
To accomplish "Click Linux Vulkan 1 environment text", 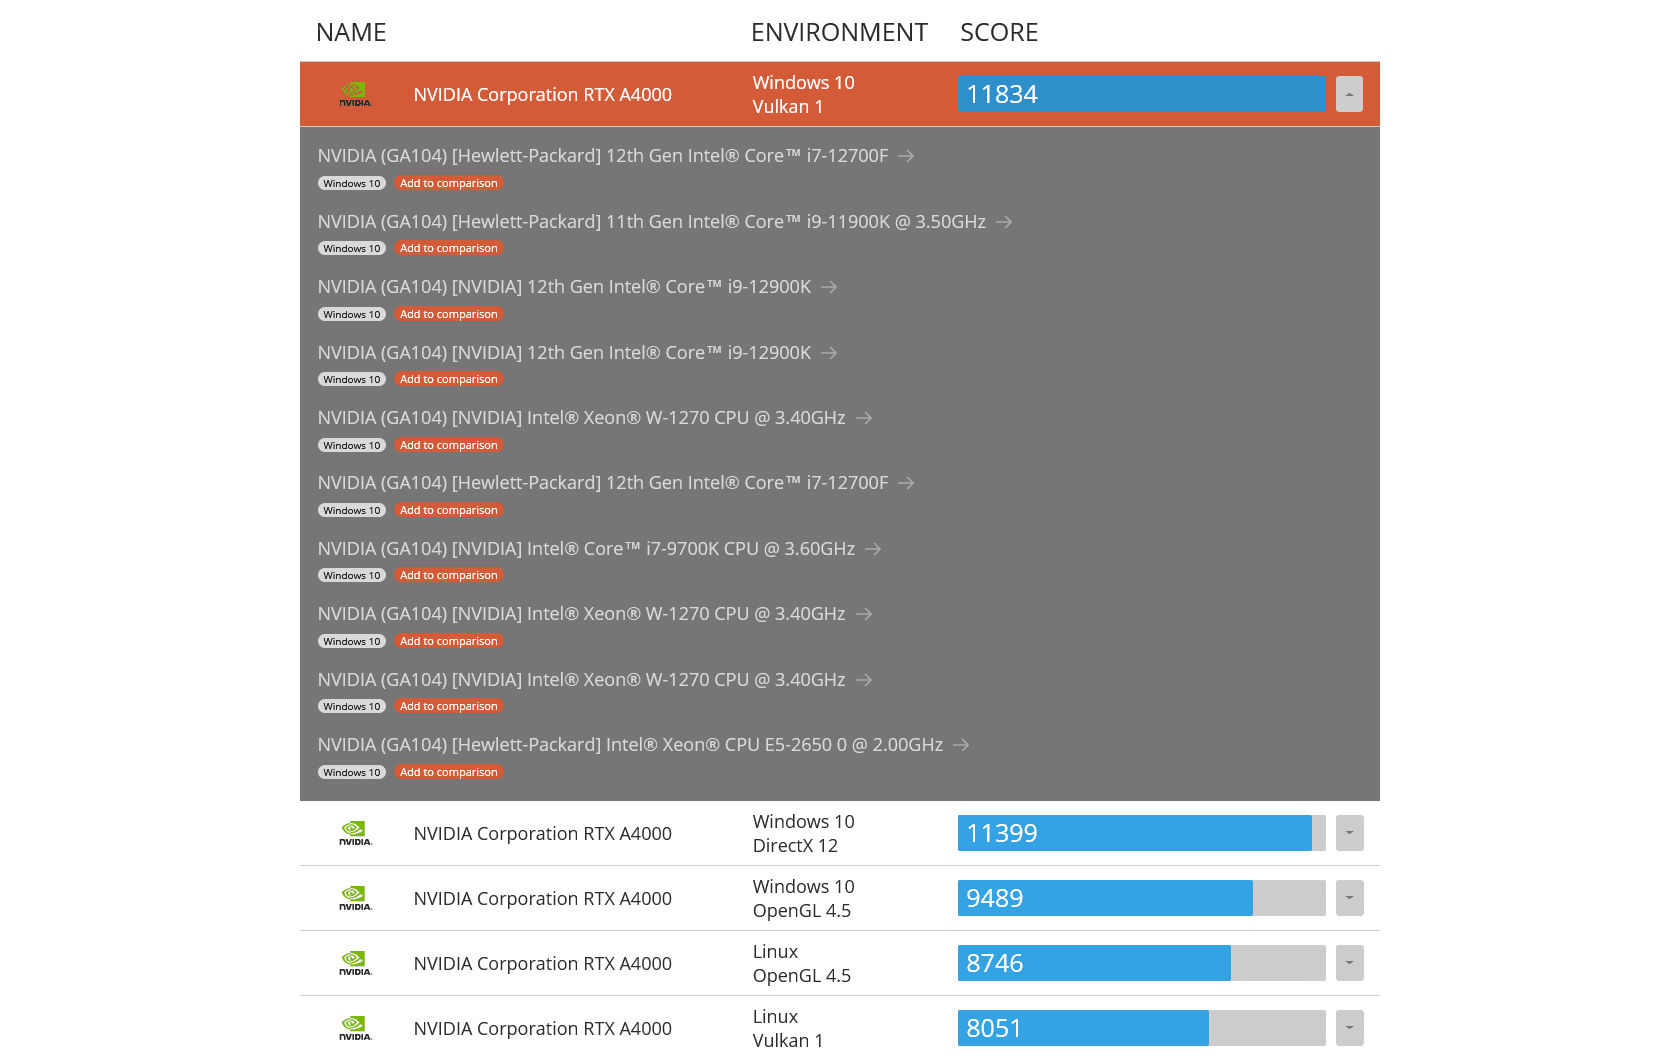I will (x=788, y=1029).
